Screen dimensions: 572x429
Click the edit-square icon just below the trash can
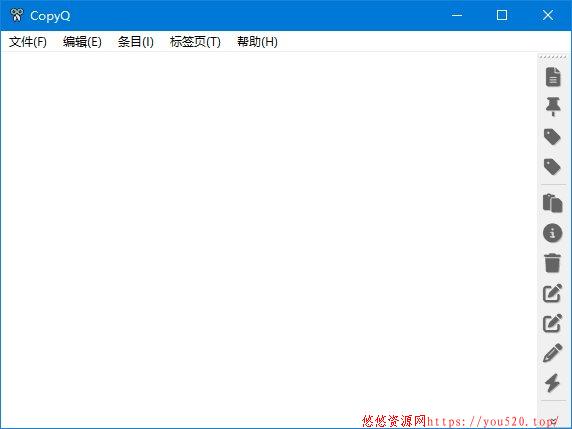pos(552,293)
